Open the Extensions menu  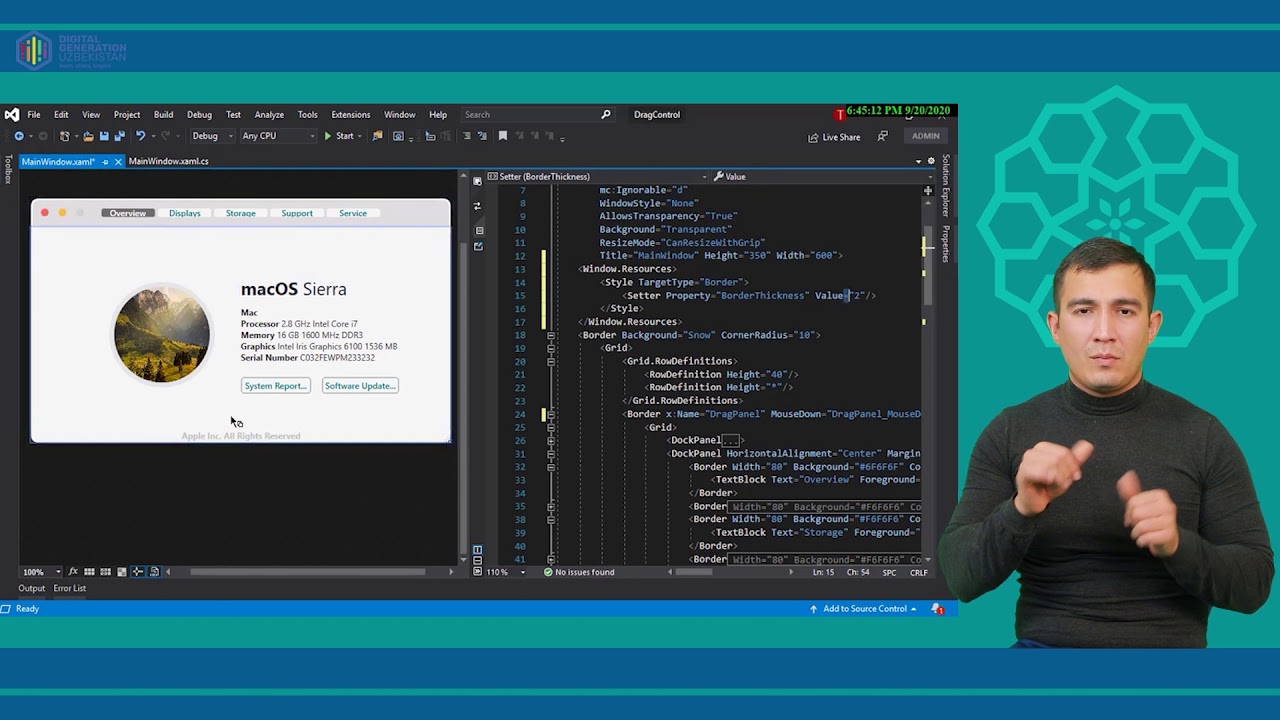coord(350,114)
